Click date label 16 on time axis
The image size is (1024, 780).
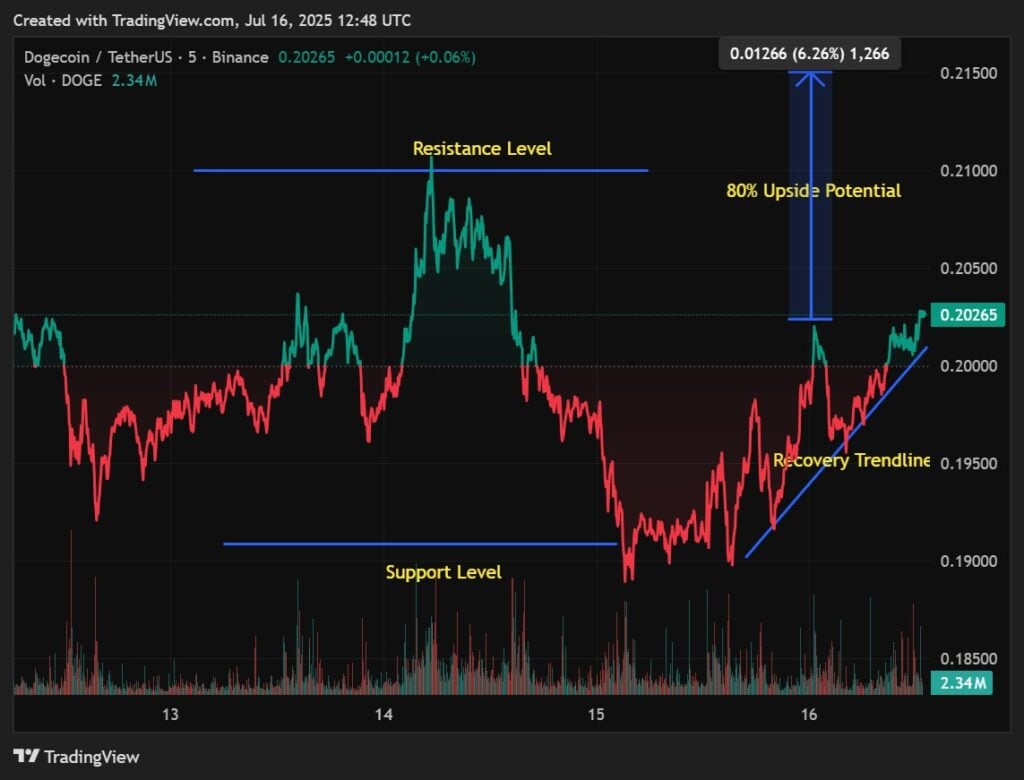coord(809,714)
